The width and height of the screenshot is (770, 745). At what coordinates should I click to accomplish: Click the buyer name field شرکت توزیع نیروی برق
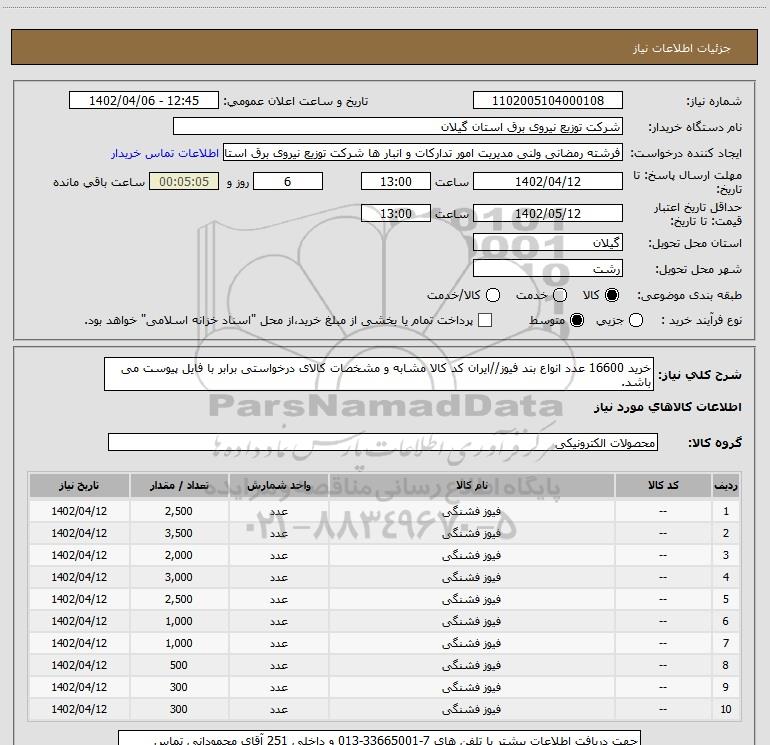point(398,127)
